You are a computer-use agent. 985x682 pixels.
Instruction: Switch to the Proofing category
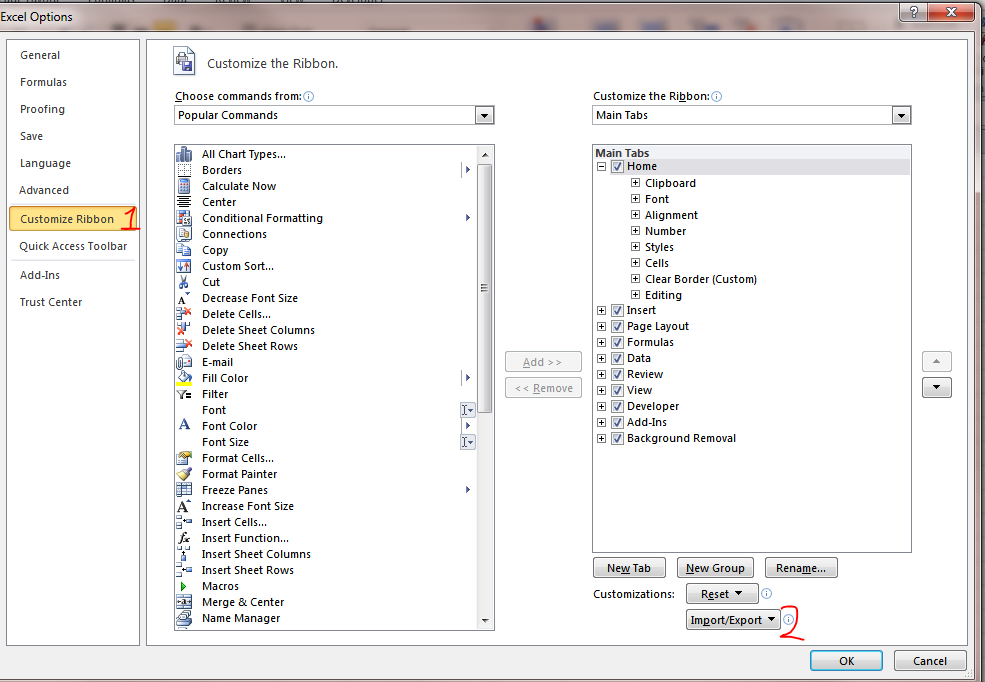[42, 109]
